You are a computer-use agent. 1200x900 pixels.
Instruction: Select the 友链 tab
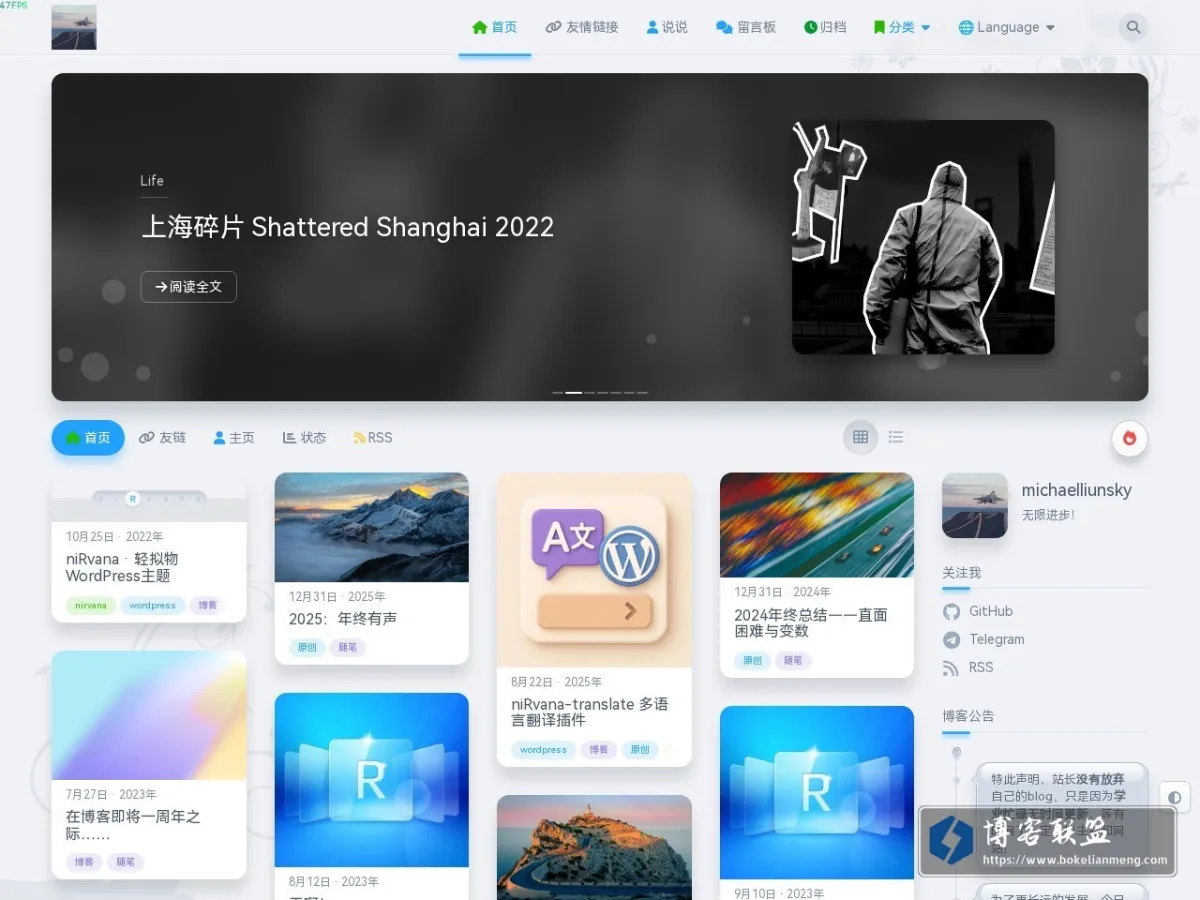coord(163,438)
